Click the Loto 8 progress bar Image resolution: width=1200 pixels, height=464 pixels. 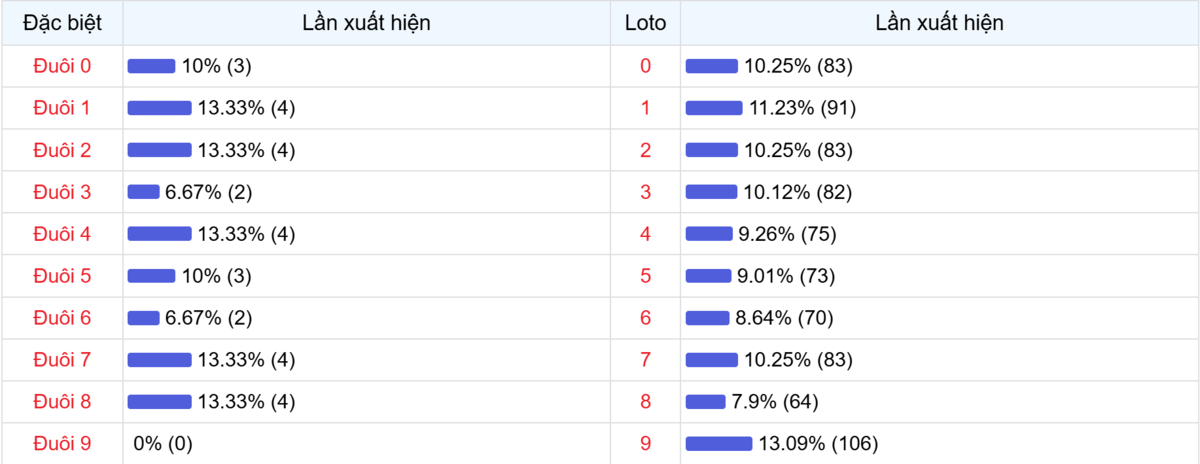click(x=705, y=402)
